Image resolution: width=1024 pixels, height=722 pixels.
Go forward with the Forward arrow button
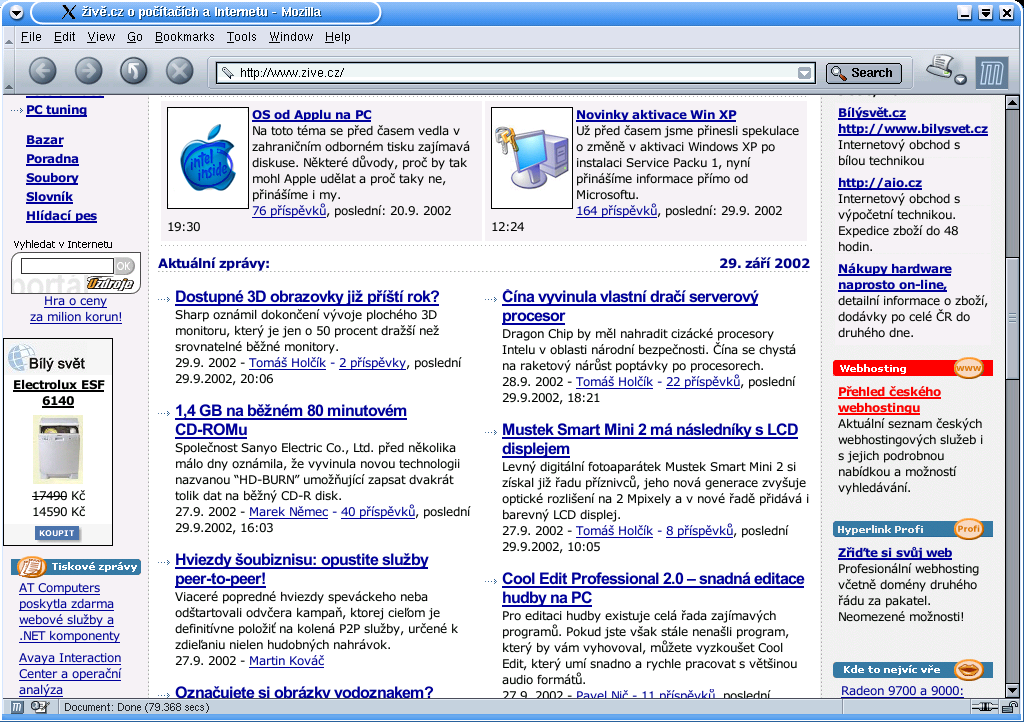(88, 71)
